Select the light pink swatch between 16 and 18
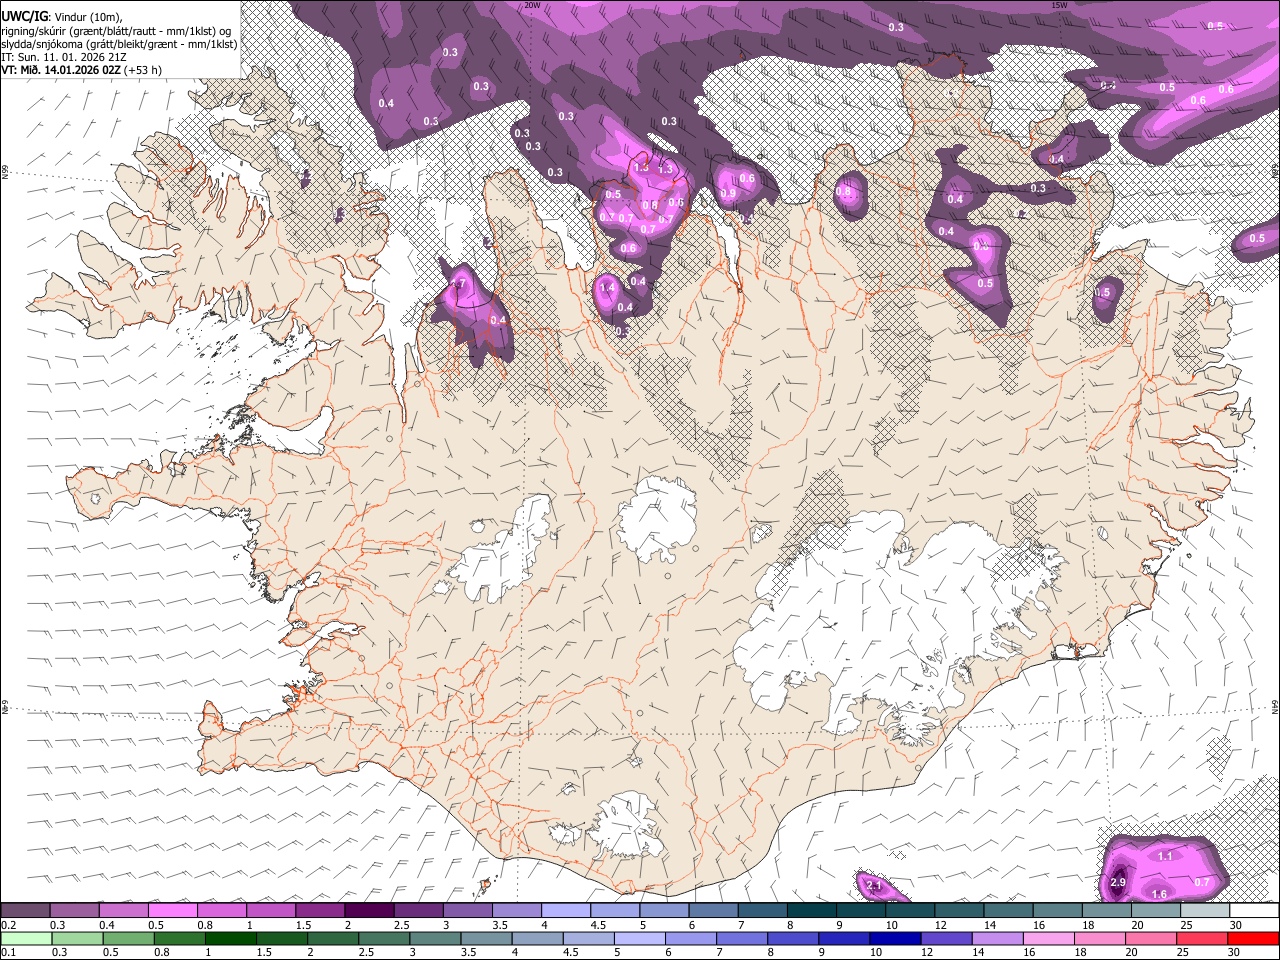This screenshot has width=1280, height=960. click(x=1048, y=938)
